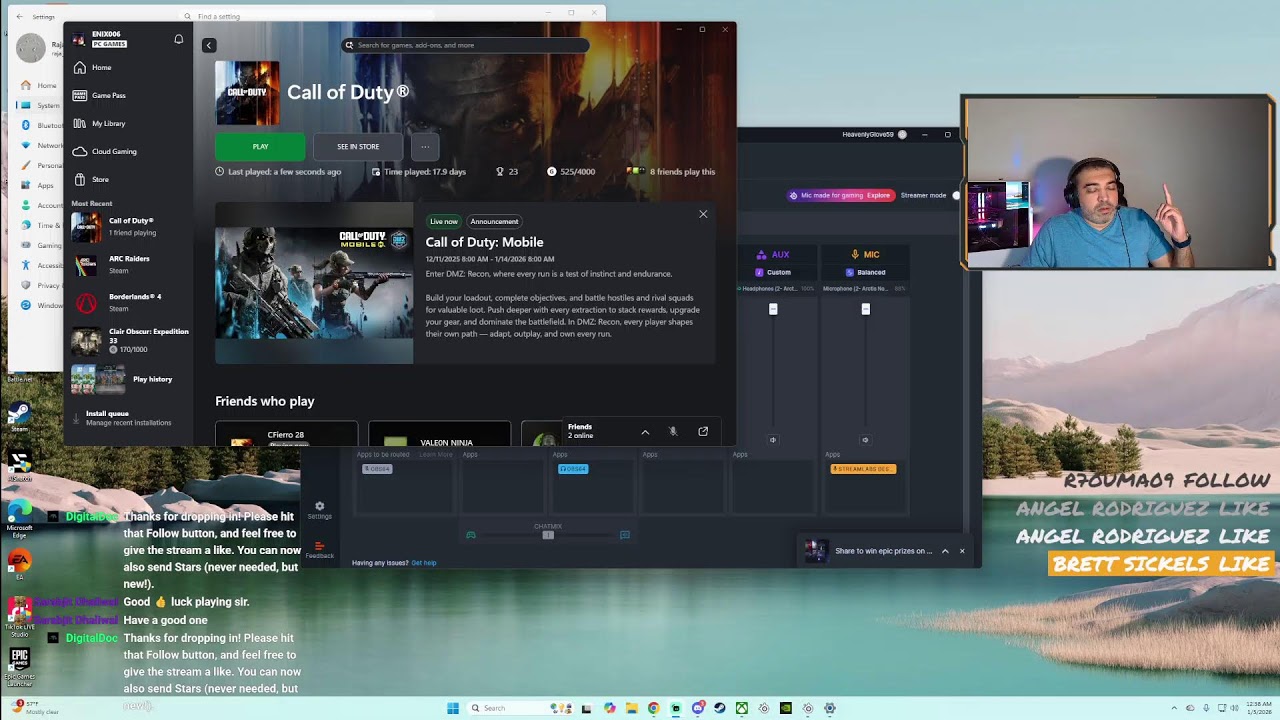This screenshot has height=720, width=1280.
Task: Click the AUX channel header
Action: (773, 255)
